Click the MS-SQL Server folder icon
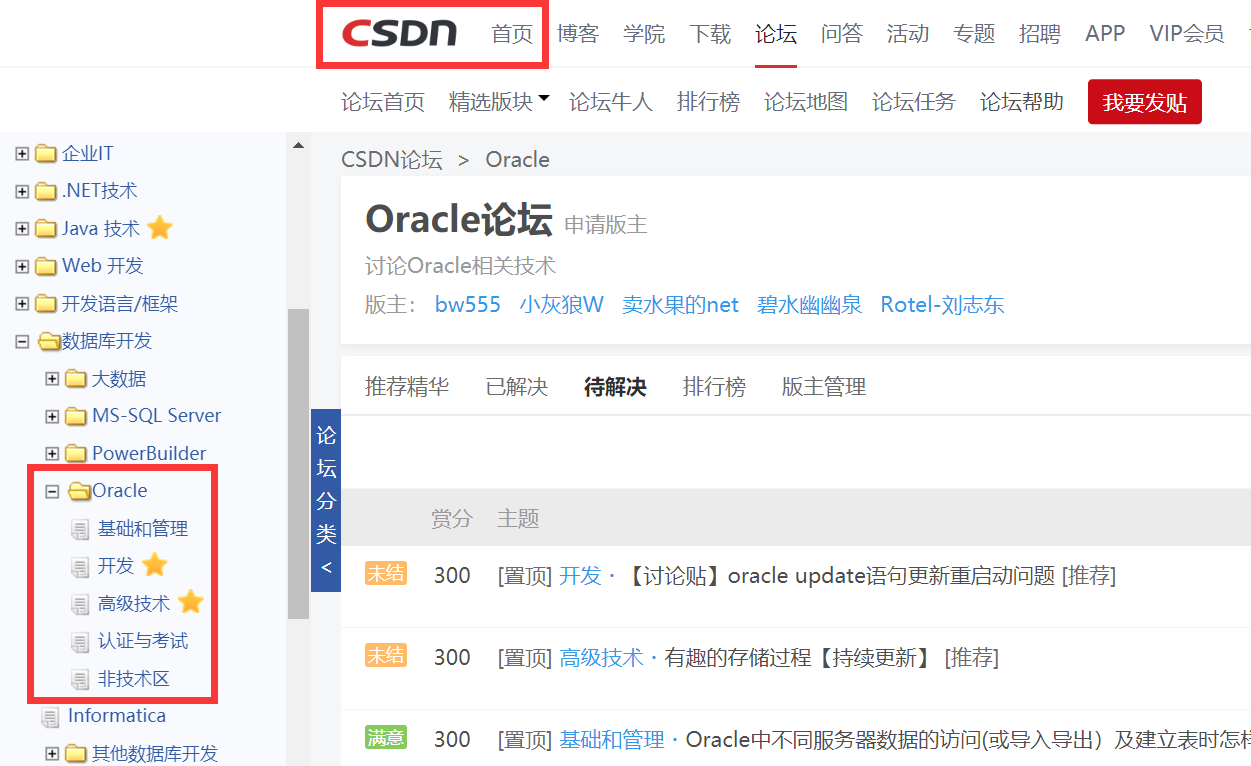This screenshot has height=766, width=1251. [76, 416]
